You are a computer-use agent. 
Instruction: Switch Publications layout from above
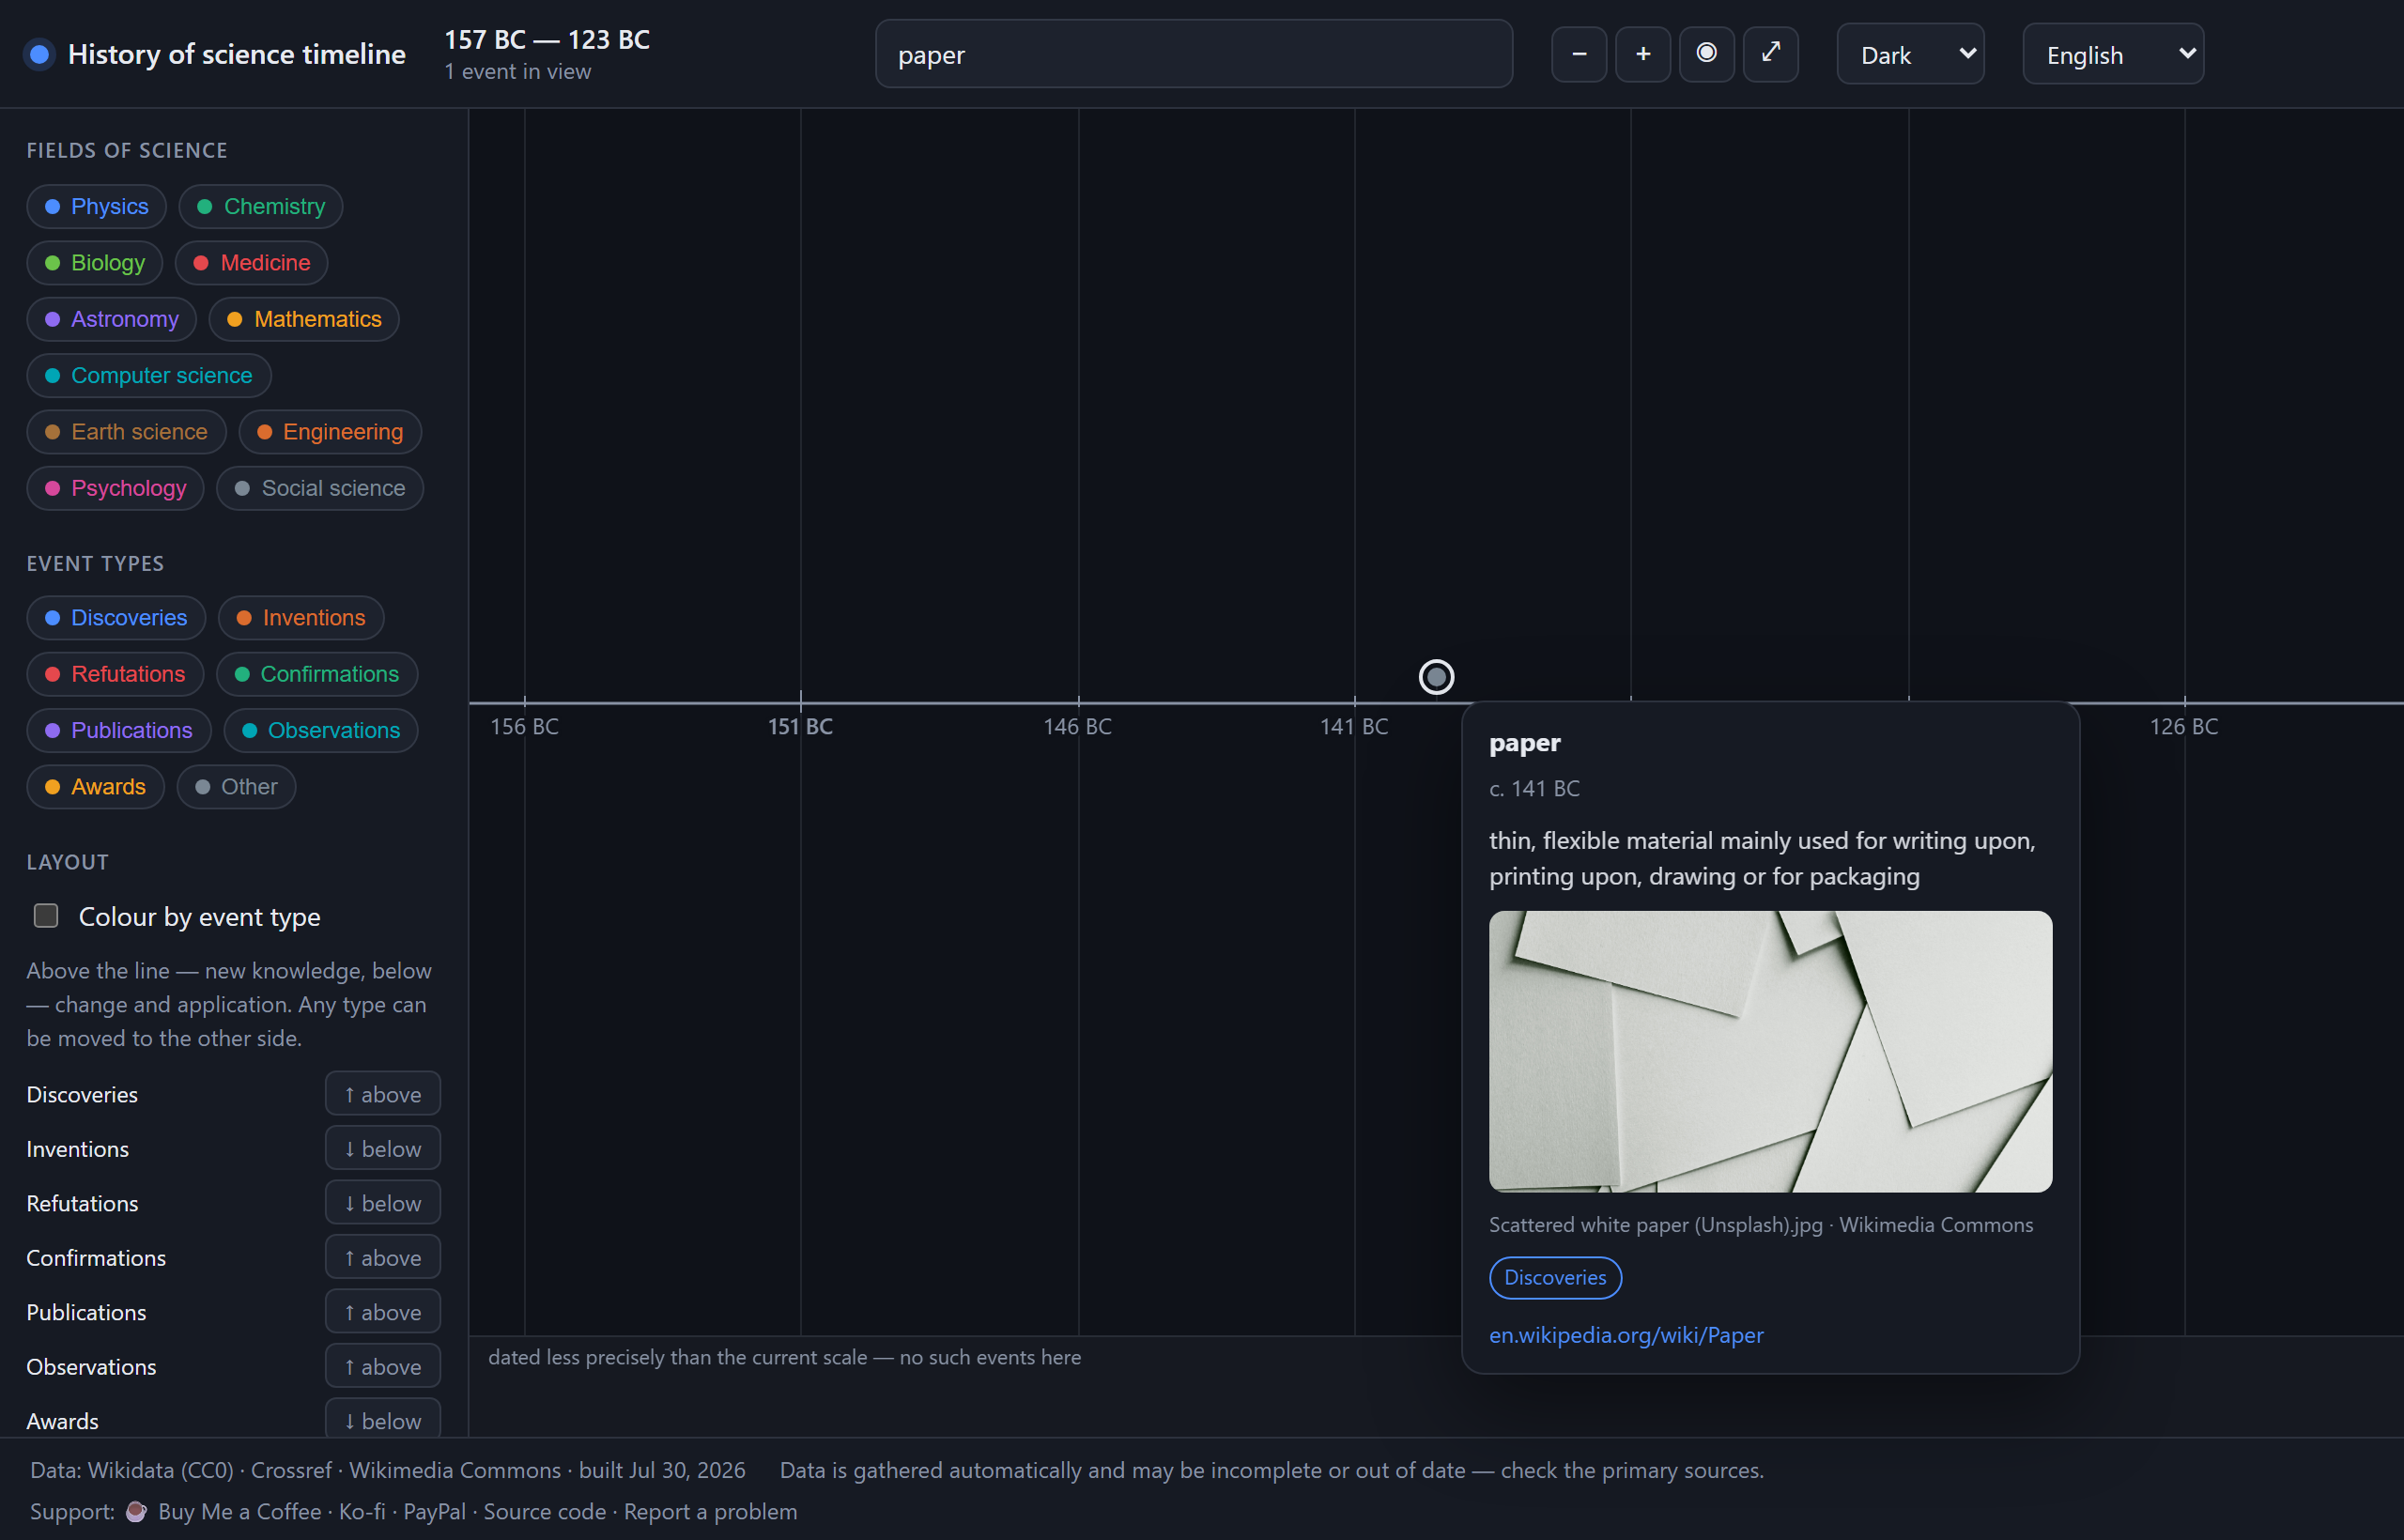coord(382,1312)
